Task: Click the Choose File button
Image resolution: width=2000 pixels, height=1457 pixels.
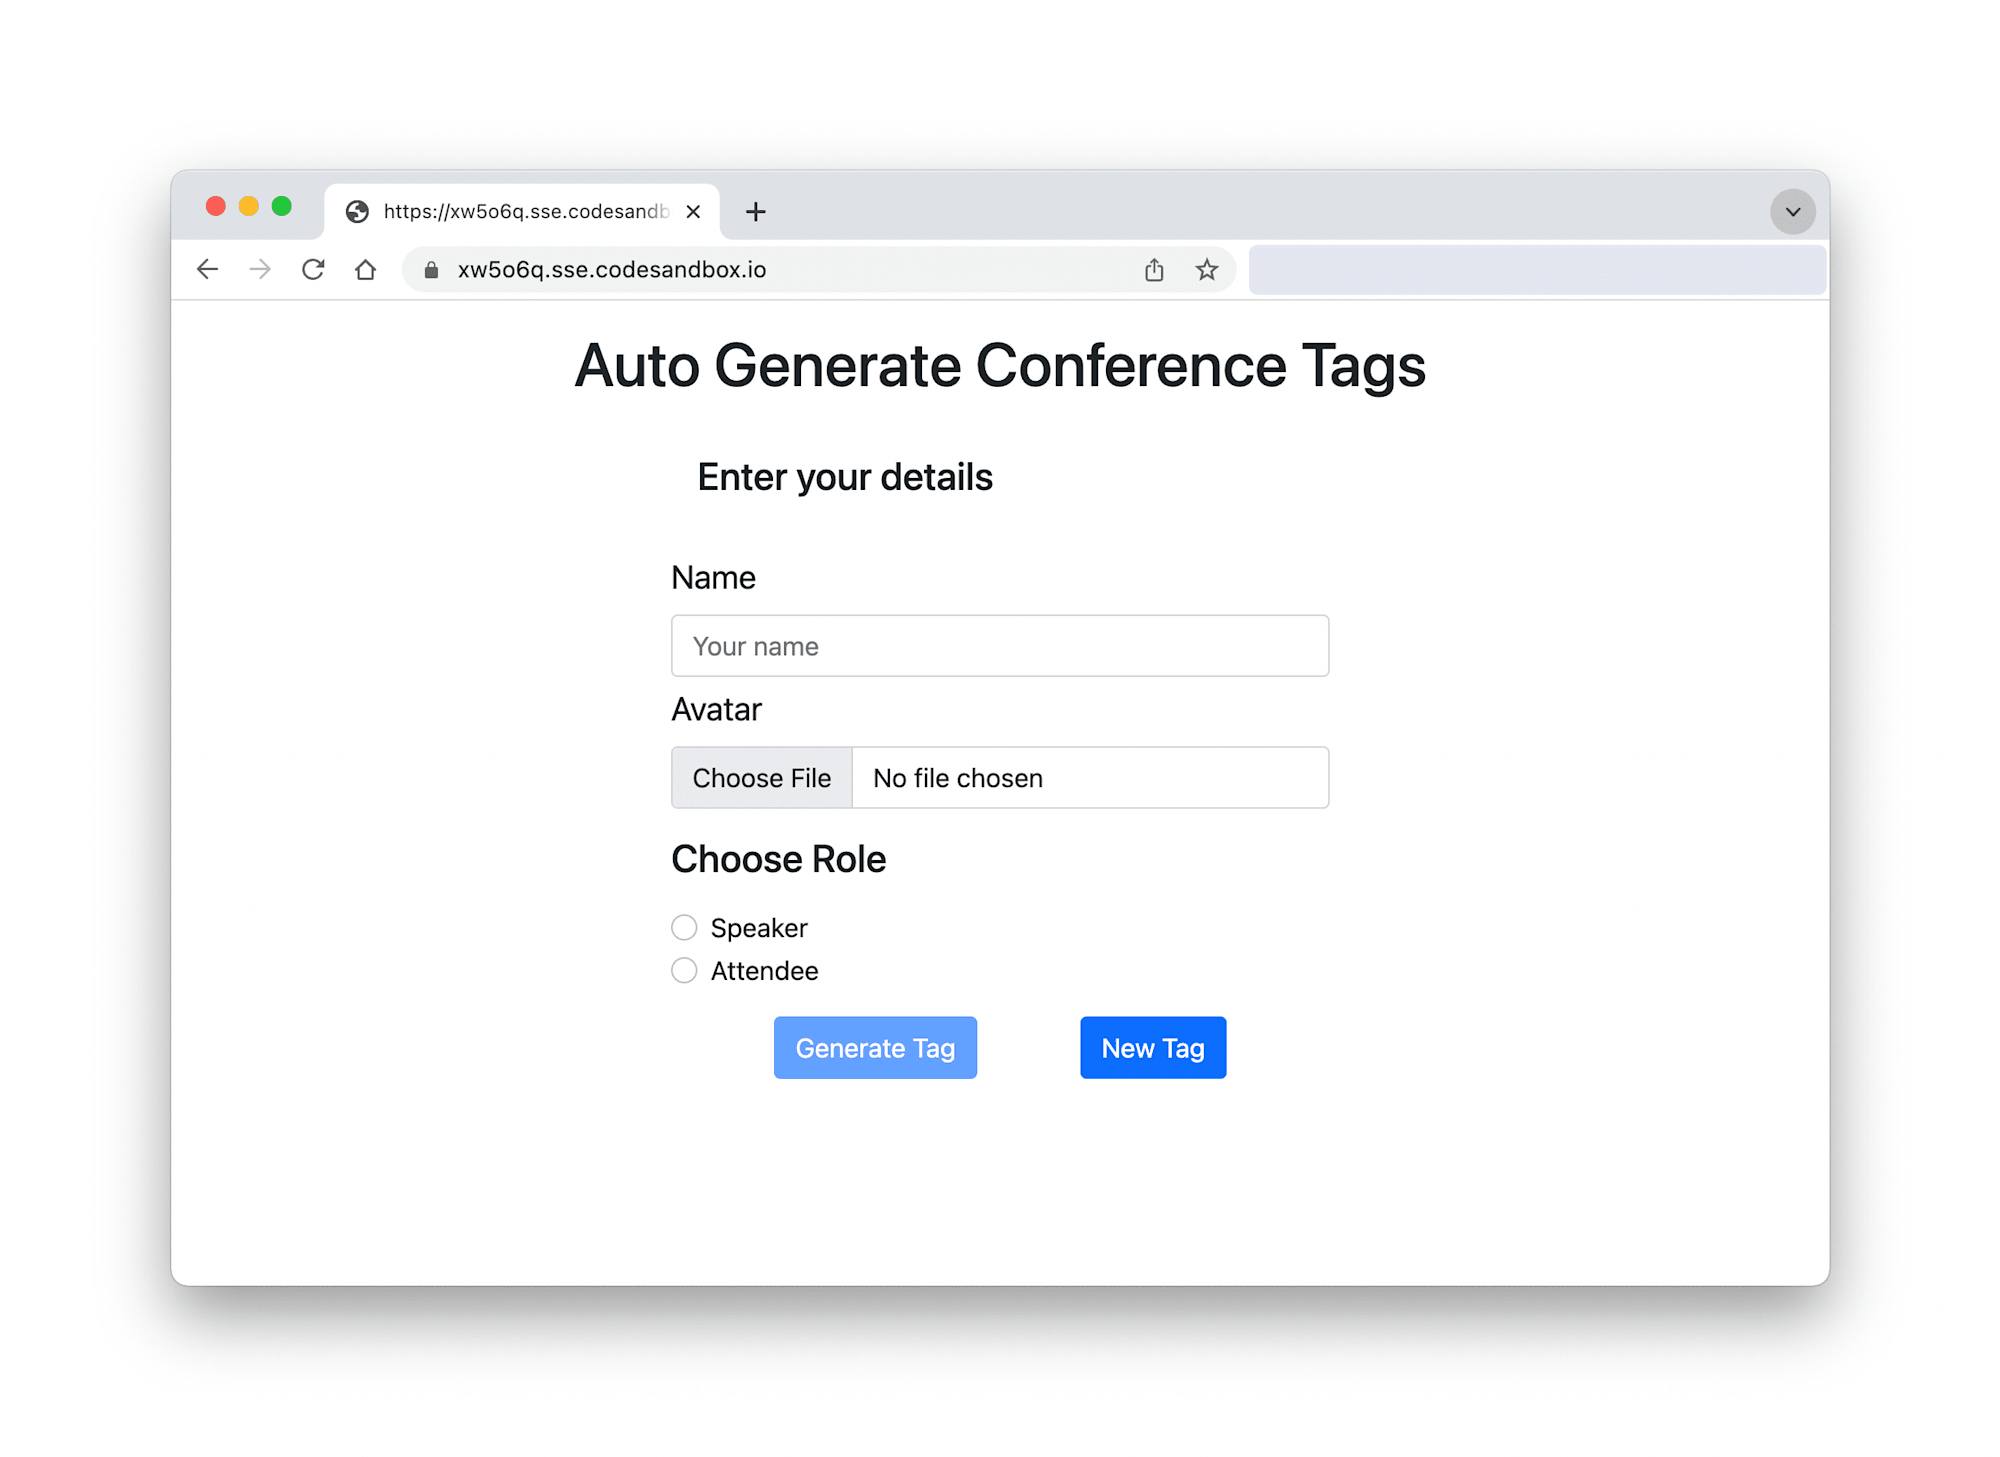Action: (x=762, y=777)
